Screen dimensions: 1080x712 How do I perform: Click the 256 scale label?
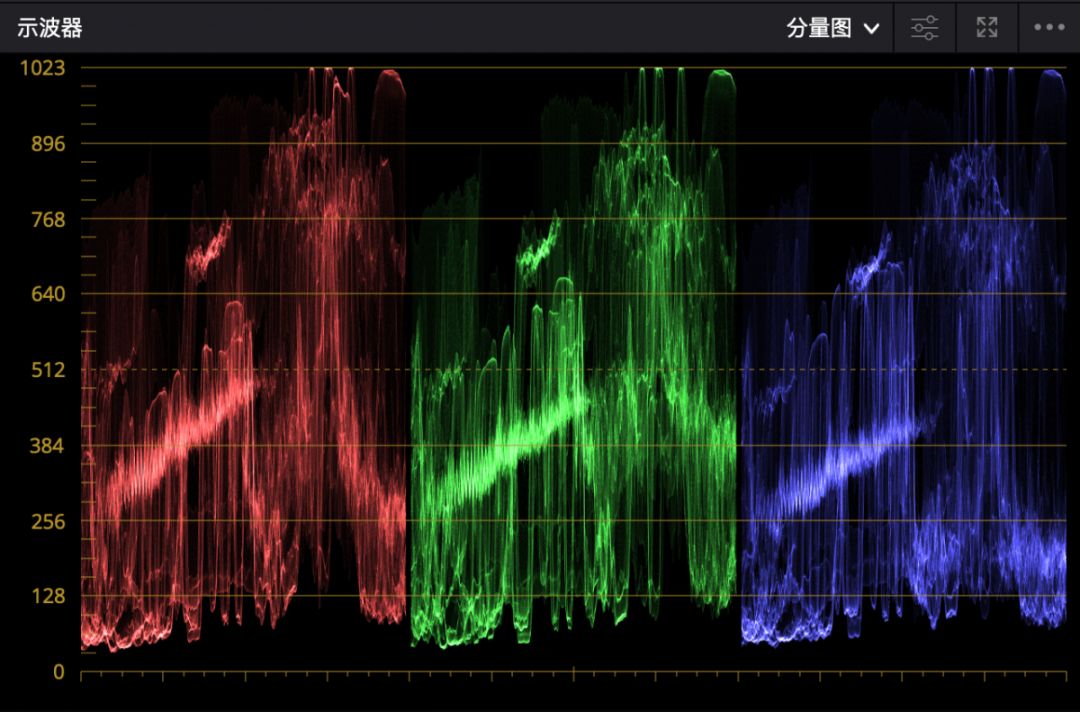click(48, 521)
